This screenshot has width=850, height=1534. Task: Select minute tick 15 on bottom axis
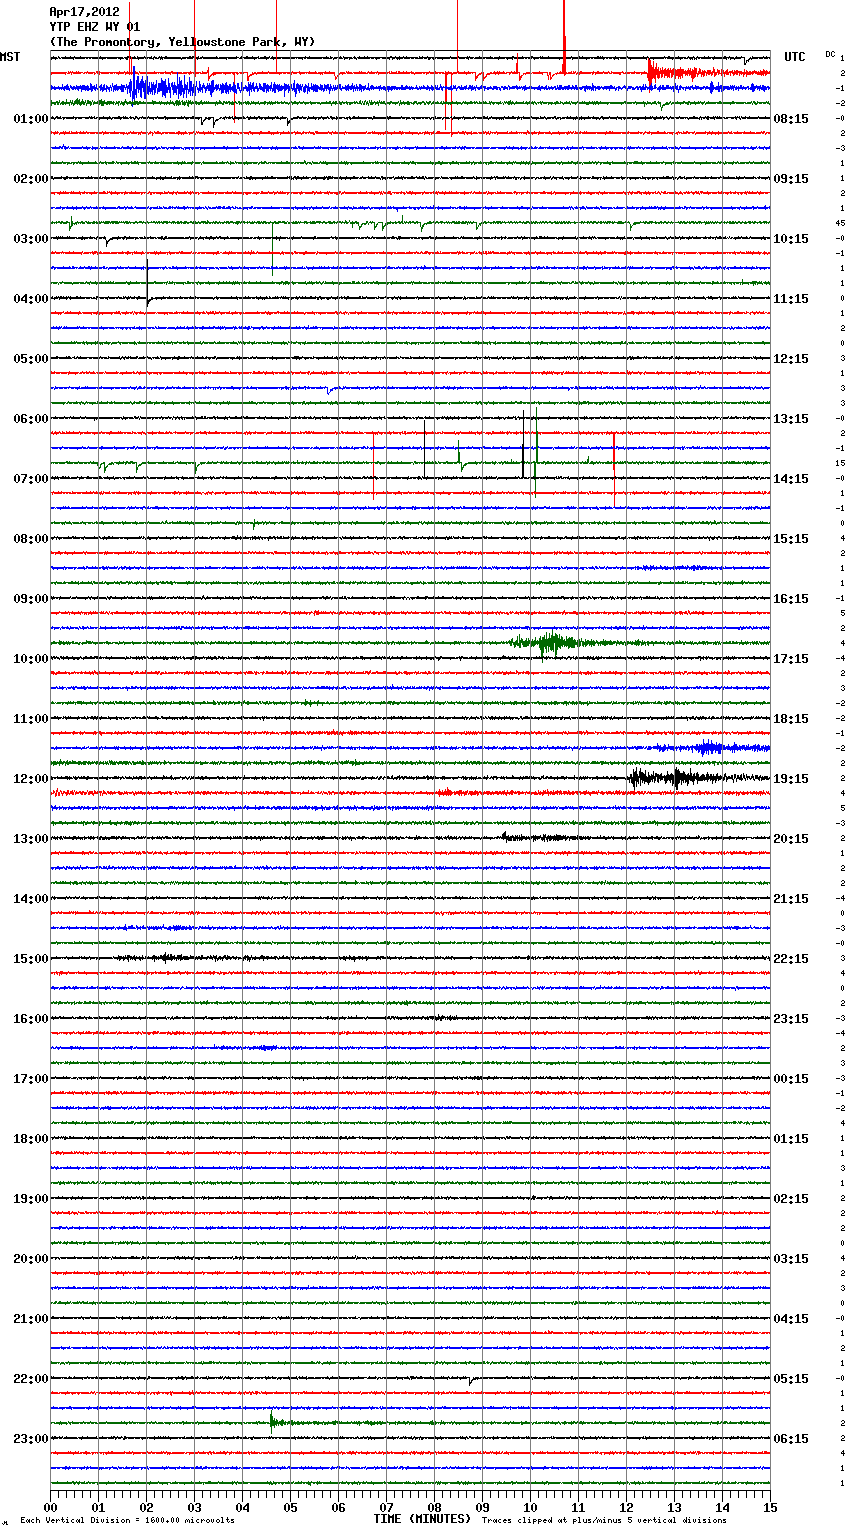[x=770, y=1507]
